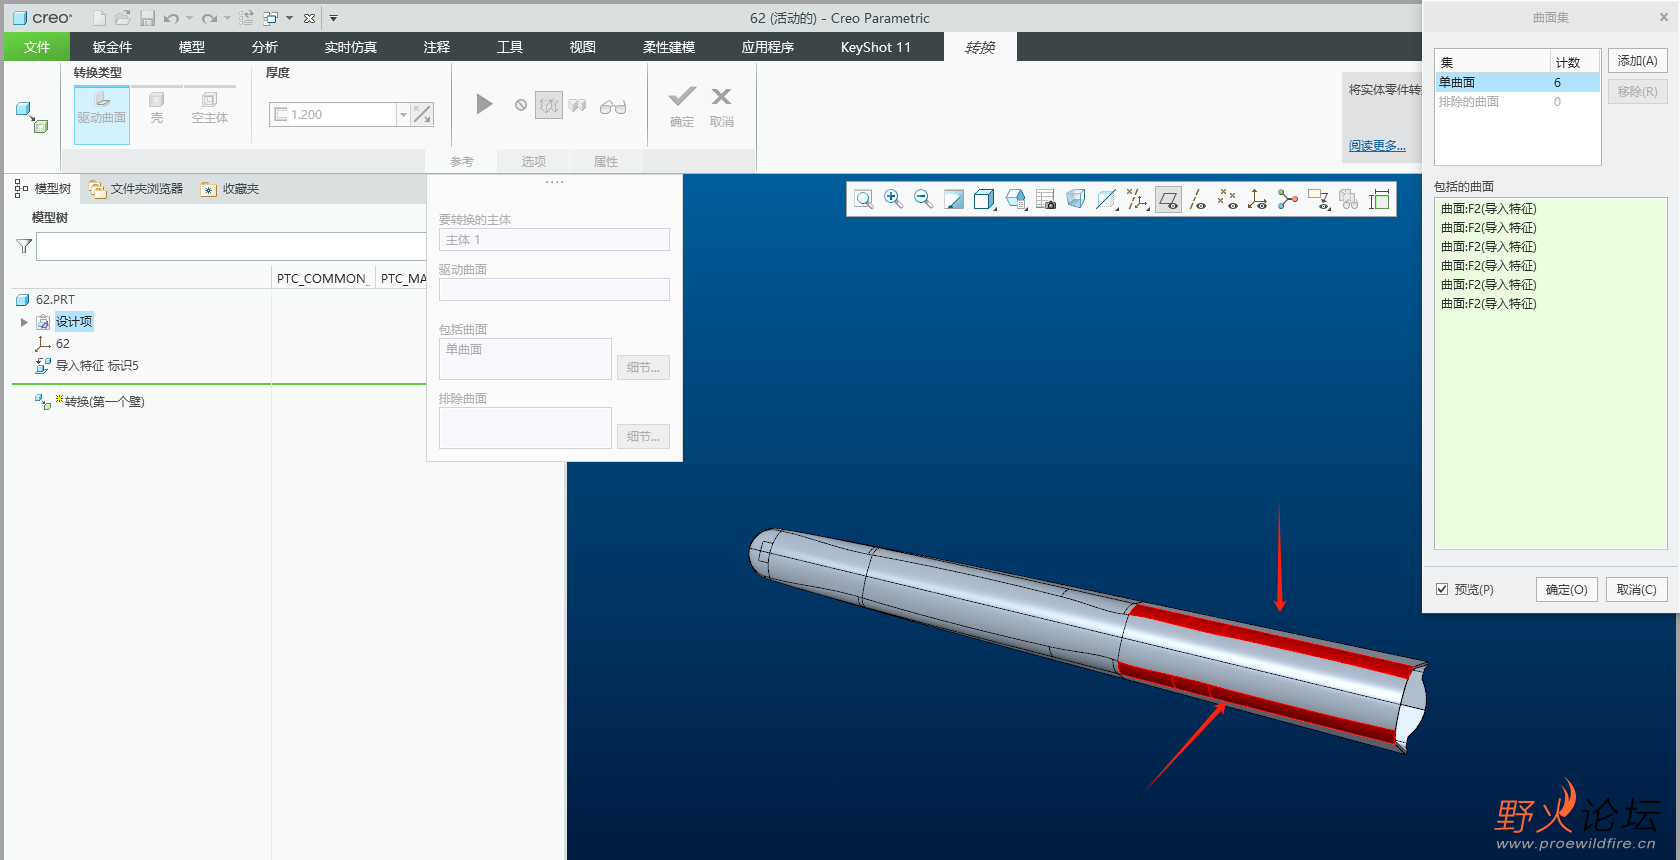Toggle the 预览(P) checkbox
Screen dimensions: 1680x860
click(1442, 590)
